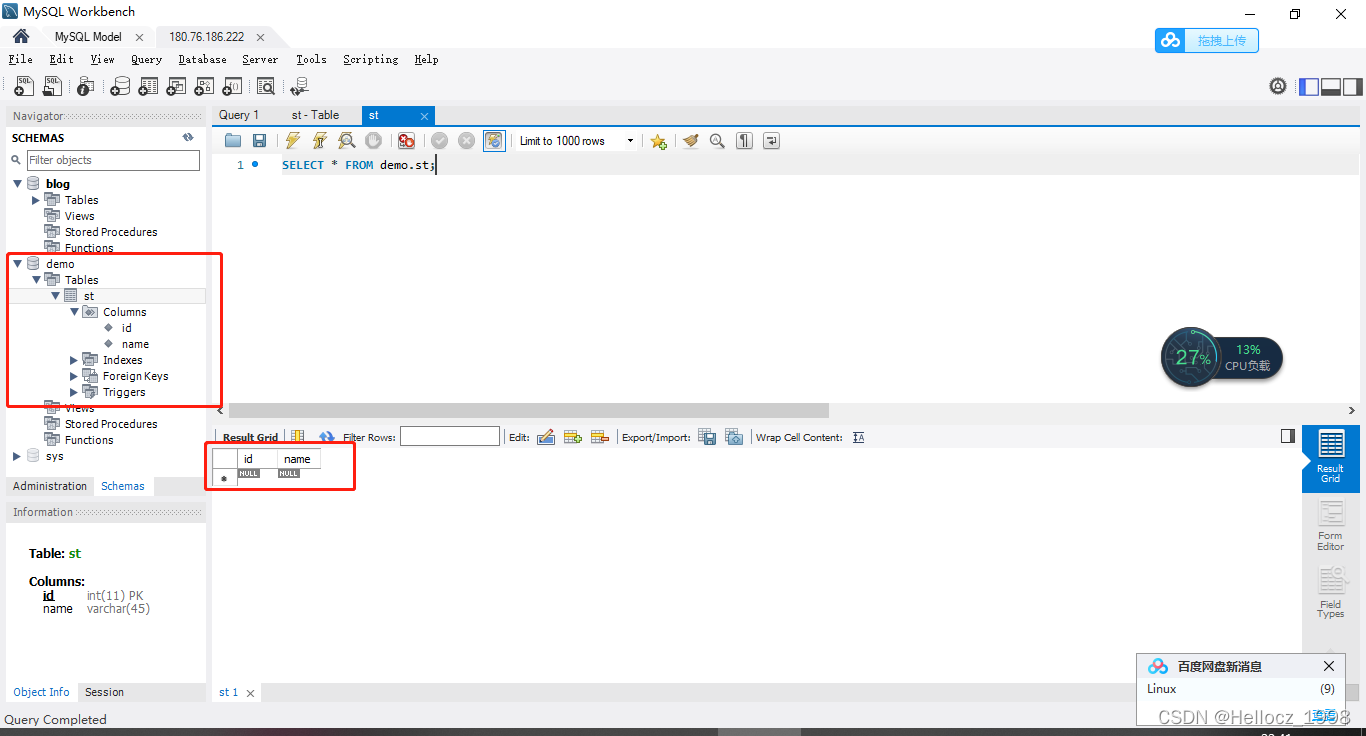Create a new view icon
This screenshot has height=736, width=1366.
coord(176,87)
